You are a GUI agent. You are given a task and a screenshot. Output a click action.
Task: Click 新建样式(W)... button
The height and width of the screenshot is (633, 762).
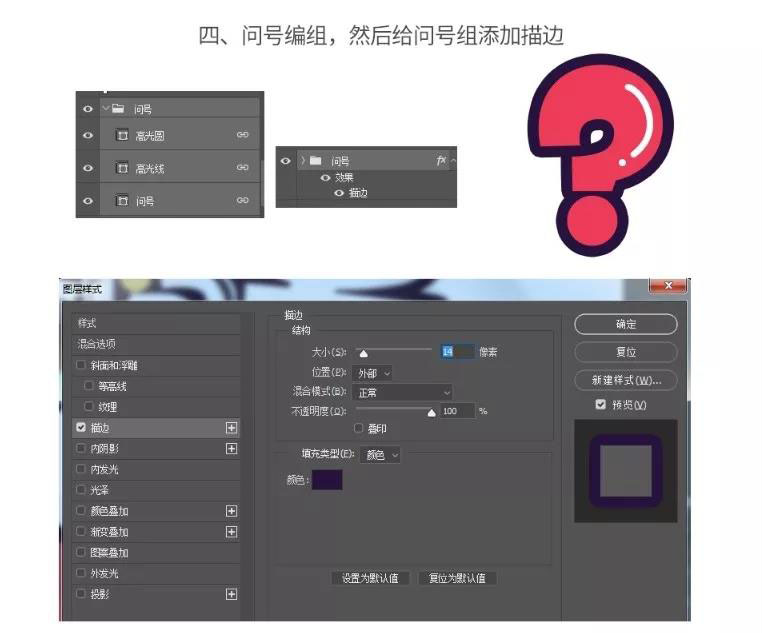tap(626, 380)
